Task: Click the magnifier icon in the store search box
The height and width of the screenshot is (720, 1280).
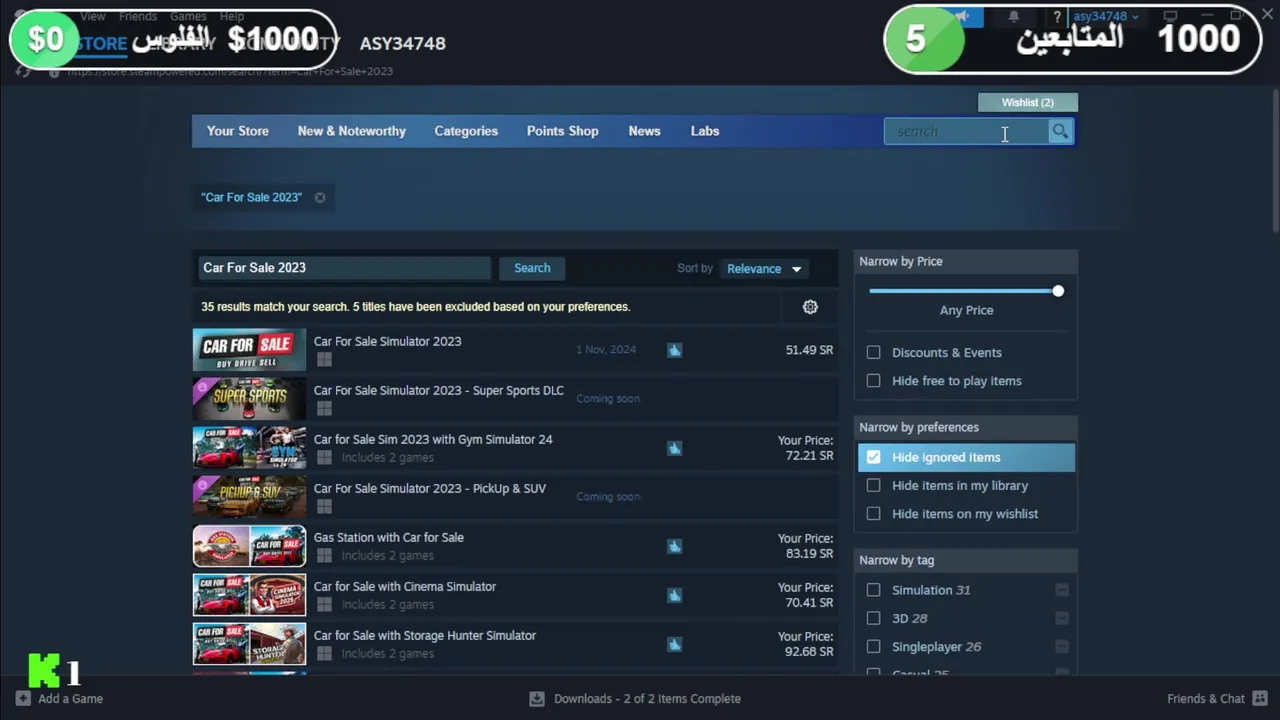Action: pyautogui.click(x=1060, y=131)
